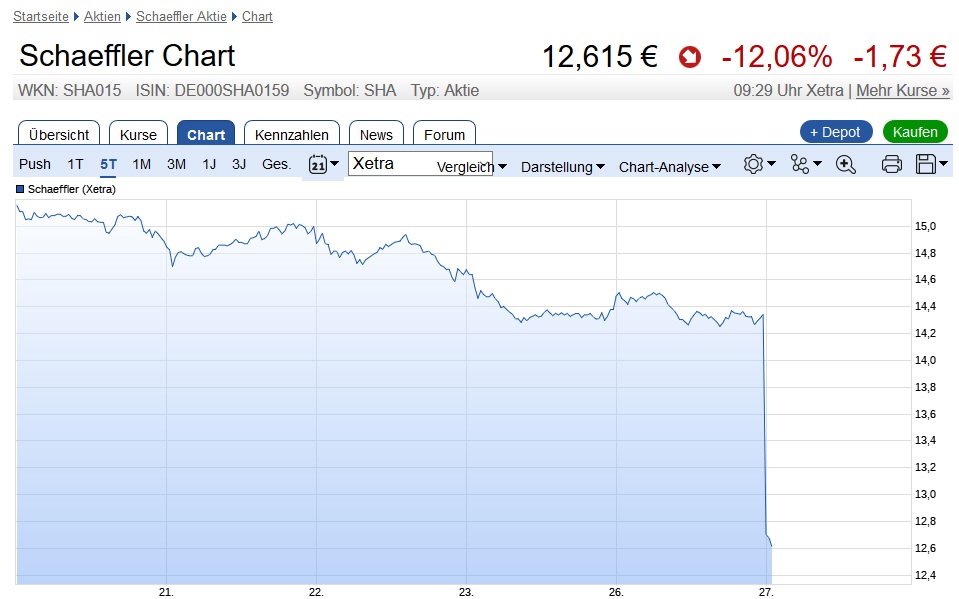Viewport: 959px width, 599px height.
Task: Switch to the Kennzahlen tab
Action: click(293, 134)
